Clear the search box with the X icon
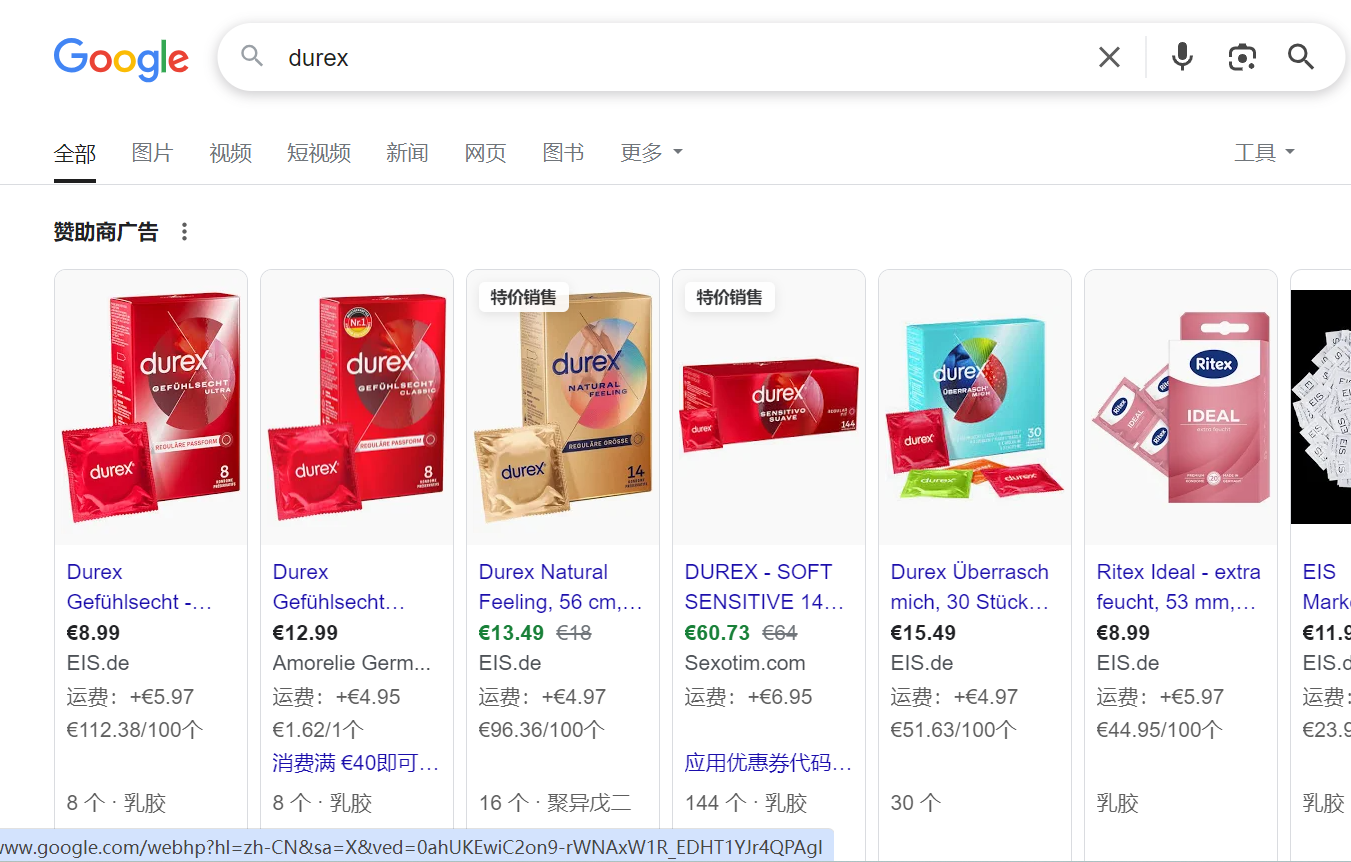Image resolution: width=1351 pixels, height=862 pixels. click(1109, 58)
